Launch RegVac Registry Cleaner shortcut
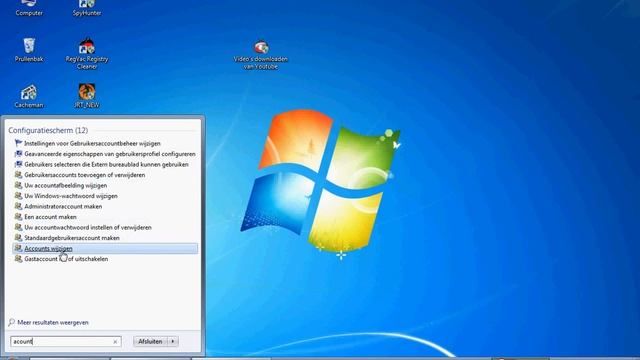640x360 pixels. [87, 53]
